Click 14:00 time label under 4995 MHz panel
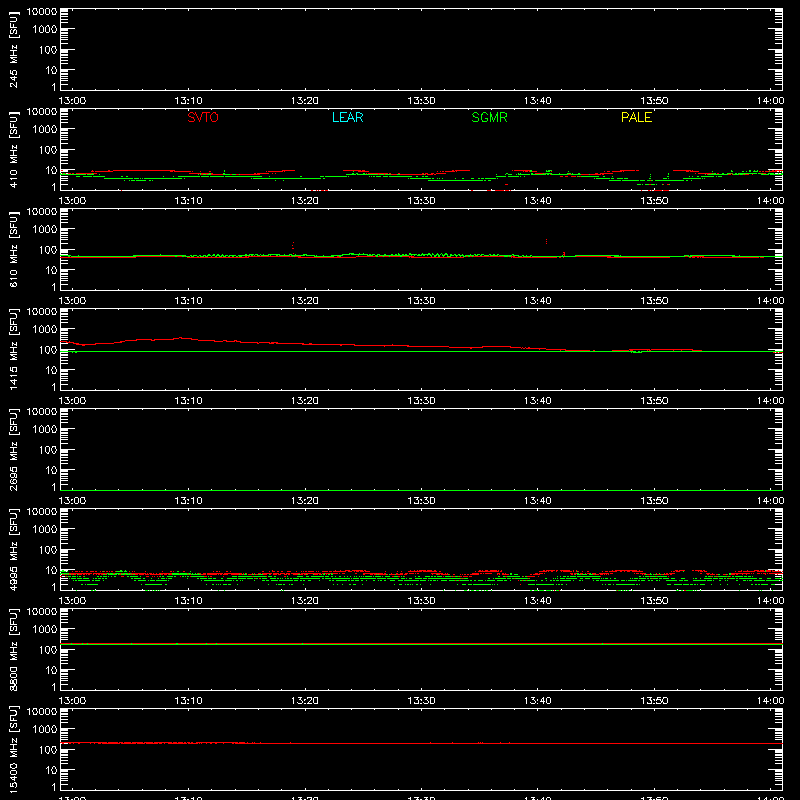Image resolution: width=800 pixels, height=800 pixels. 770,601
